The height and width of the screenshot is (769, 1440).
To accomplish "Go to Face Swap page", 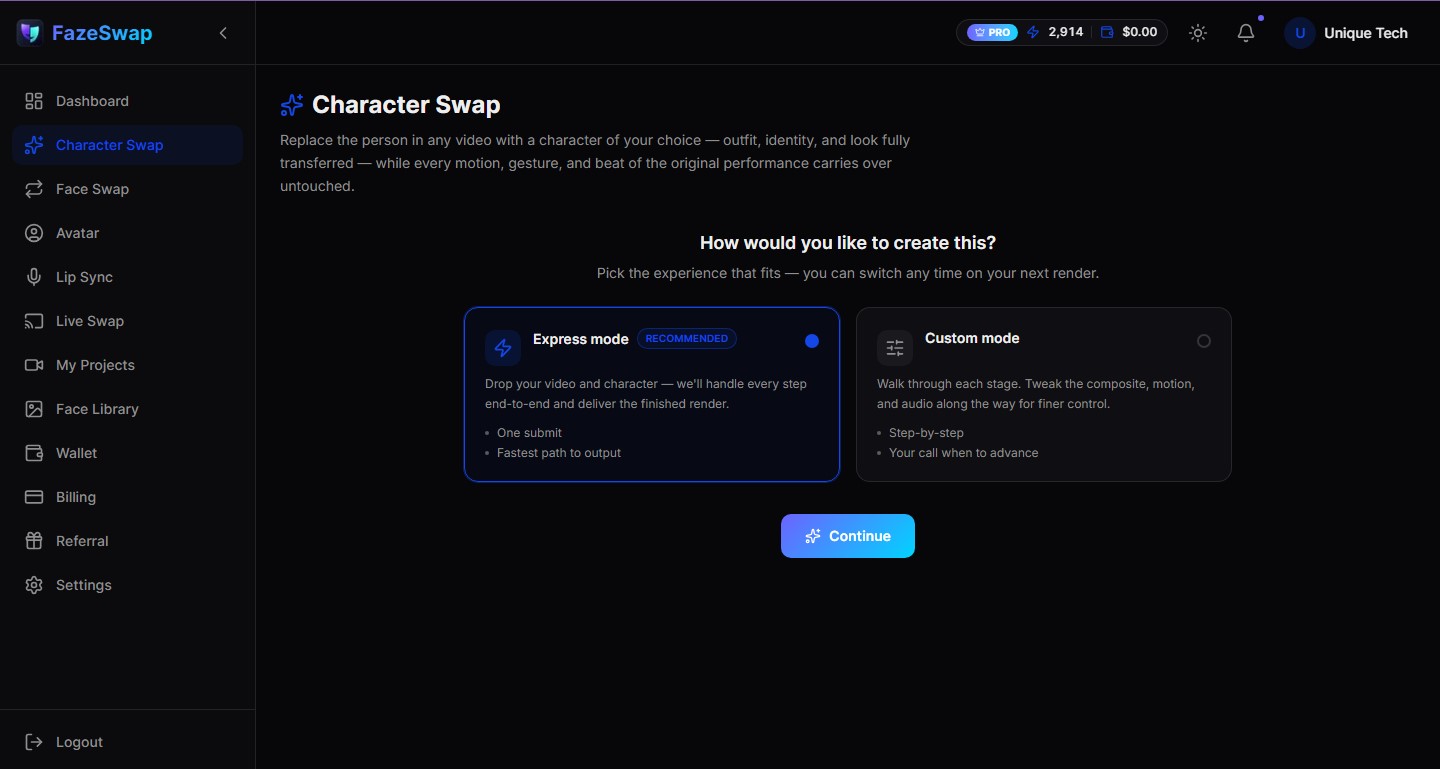I will (x=92, y=189).
